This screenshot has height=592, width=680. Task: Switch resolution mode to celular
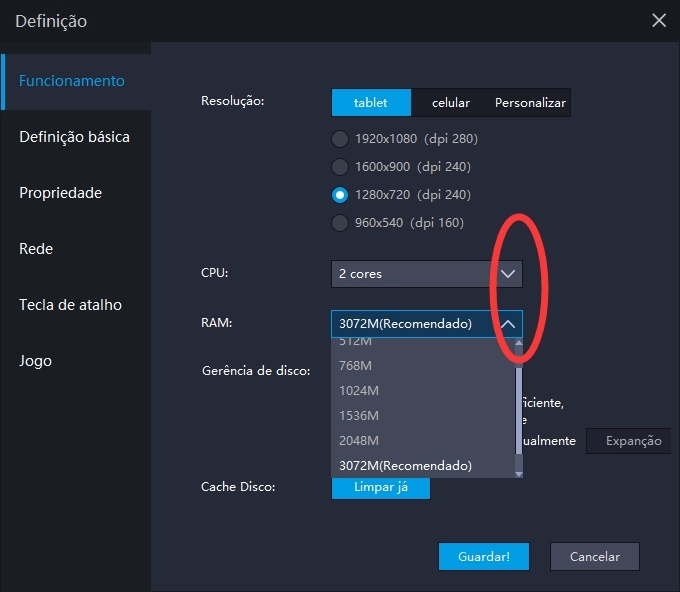click(451, 103)
